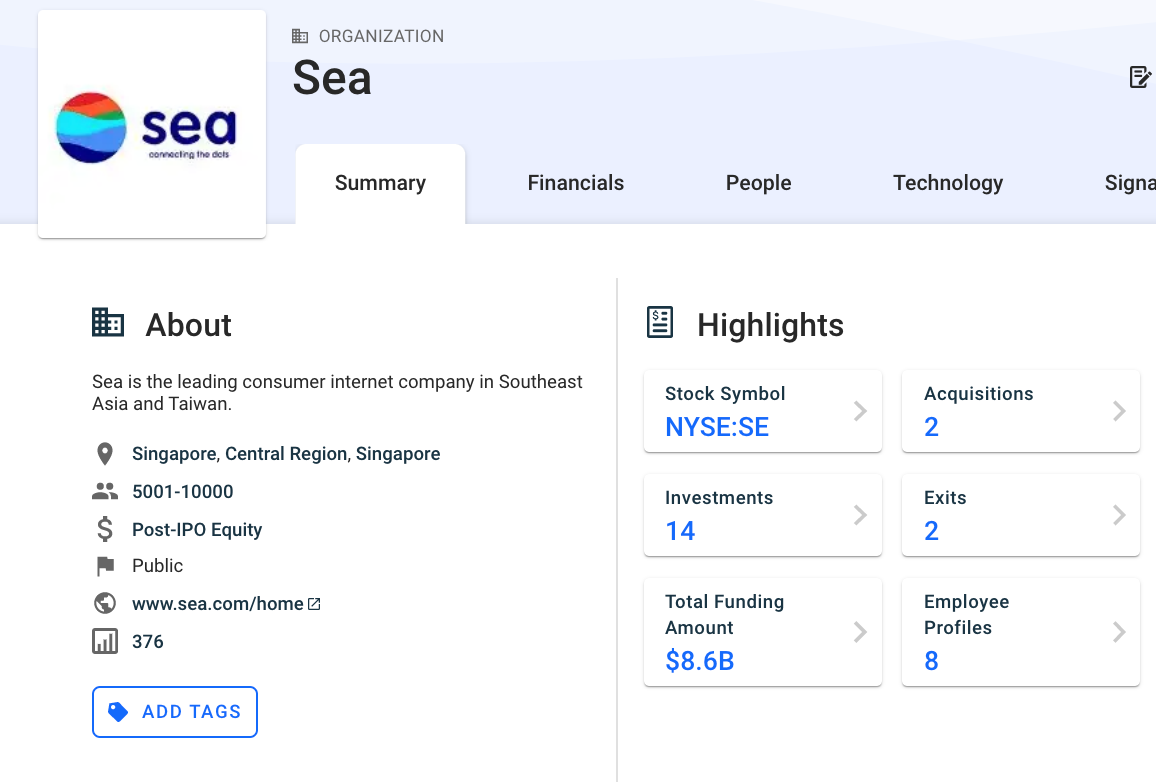Image resolution: width=1156 pixels, height=782 pixels.
Task: Open Singapore, Central Region, Singapore location link
Action: click(x=286, y=454)
